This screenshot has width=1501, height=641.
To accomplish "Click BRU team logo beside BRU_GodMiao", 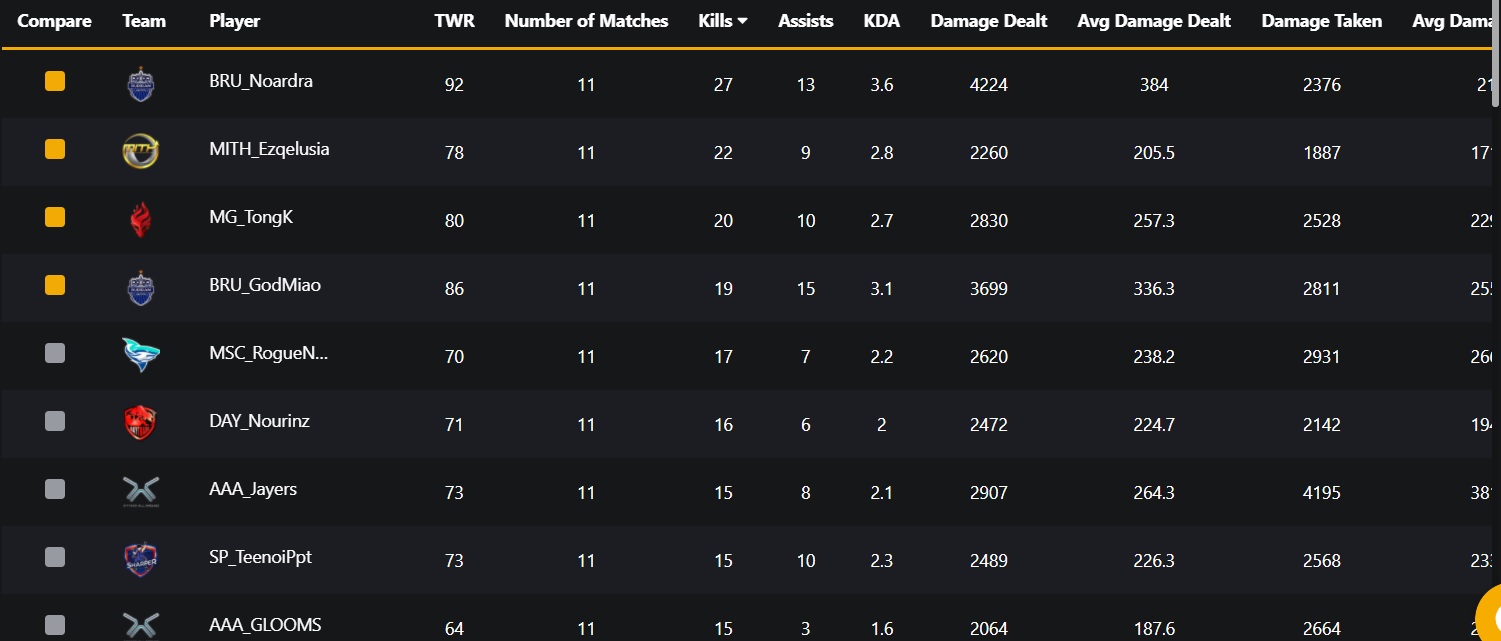I will 141,288.
